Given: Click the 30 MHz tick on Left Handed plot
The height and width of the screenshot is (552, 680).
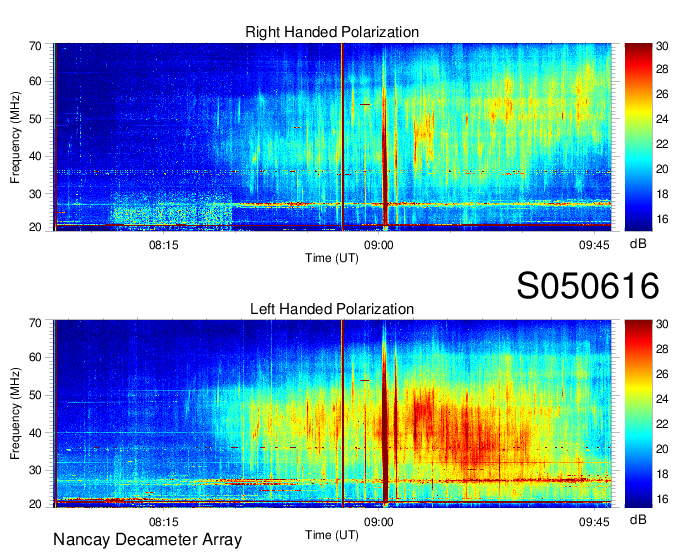Looking at the screenshot, I should 35,470.
